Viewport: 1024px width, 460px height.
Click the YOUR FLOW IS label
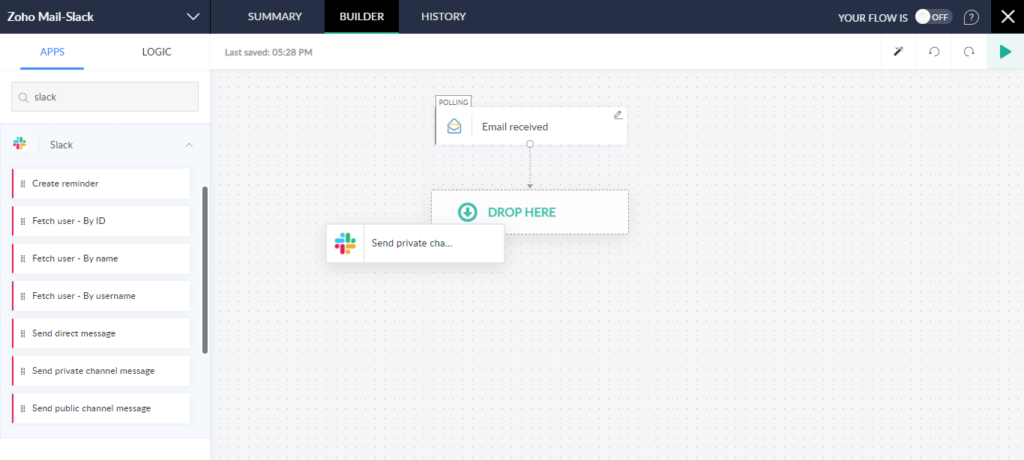coord(872,18)
